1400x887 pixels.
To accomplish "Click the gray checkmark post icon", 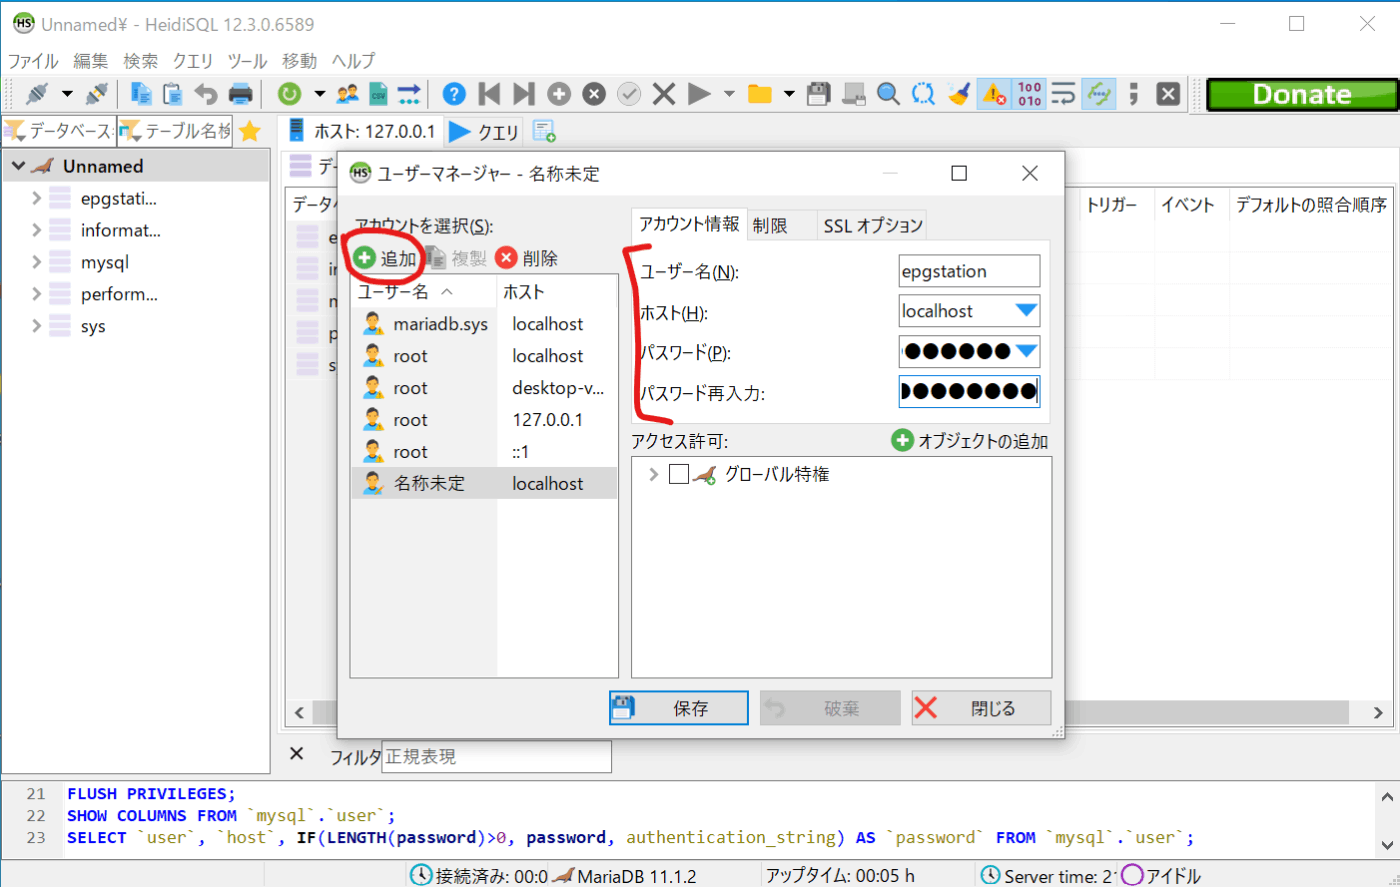I will pos(629,94).
